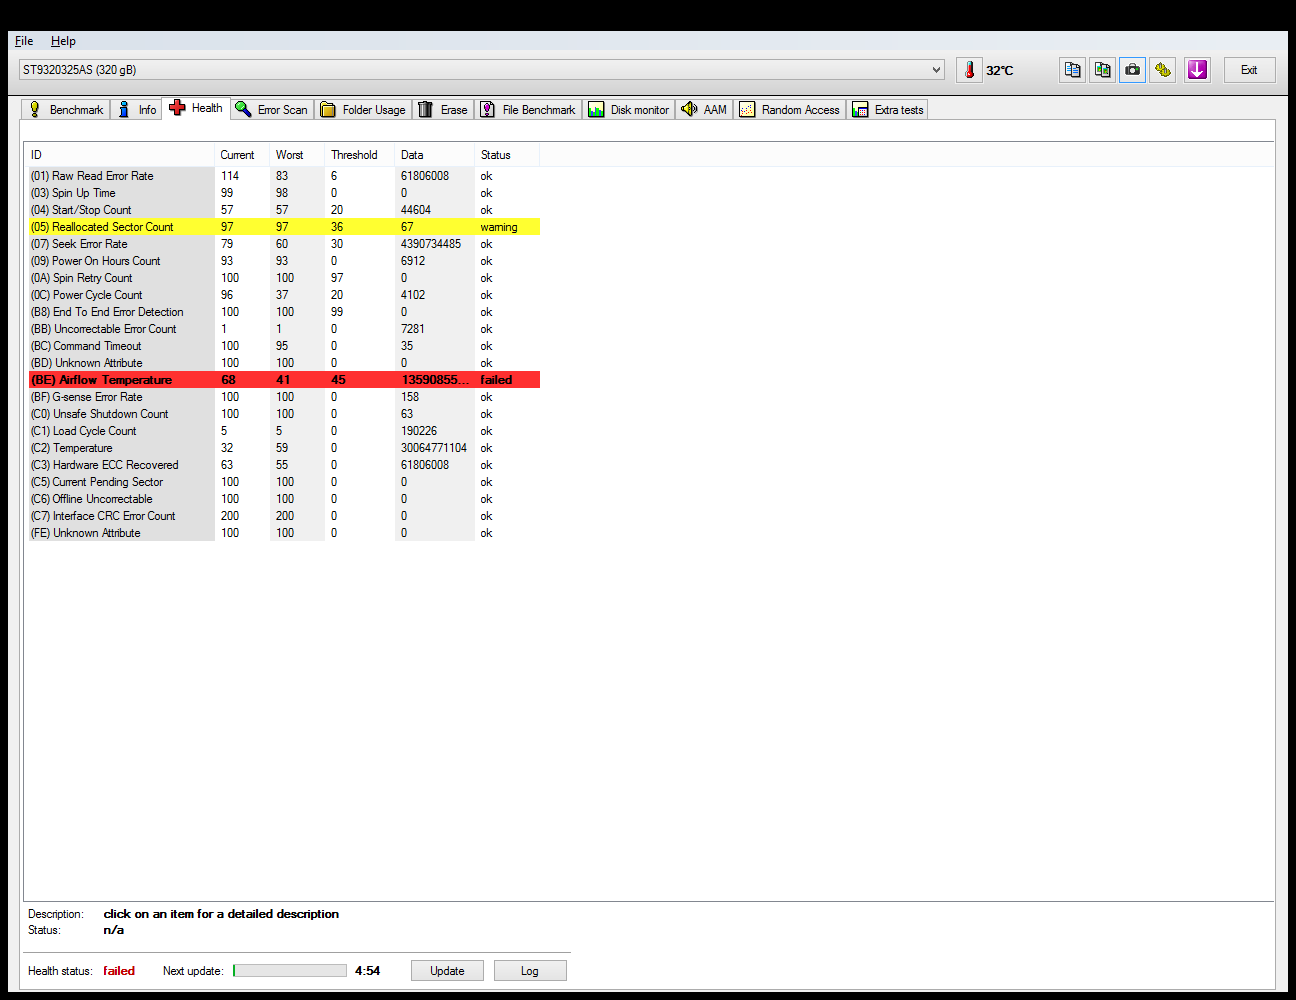Open the File menu
1296x1000 pixels.
pyautogui.click(x=24, y=41)
